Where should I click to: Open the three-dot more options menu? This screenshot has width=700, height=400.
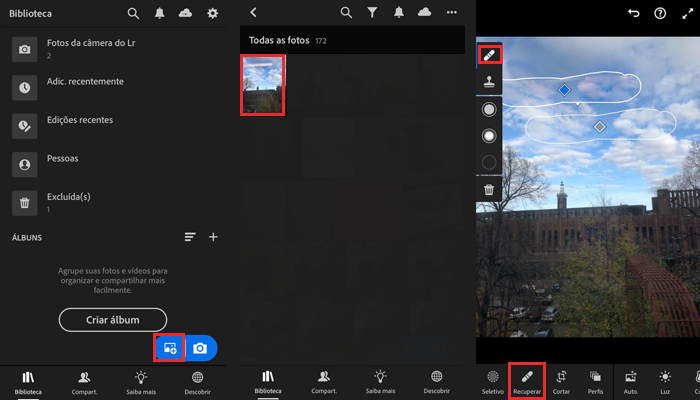[451, 13]
